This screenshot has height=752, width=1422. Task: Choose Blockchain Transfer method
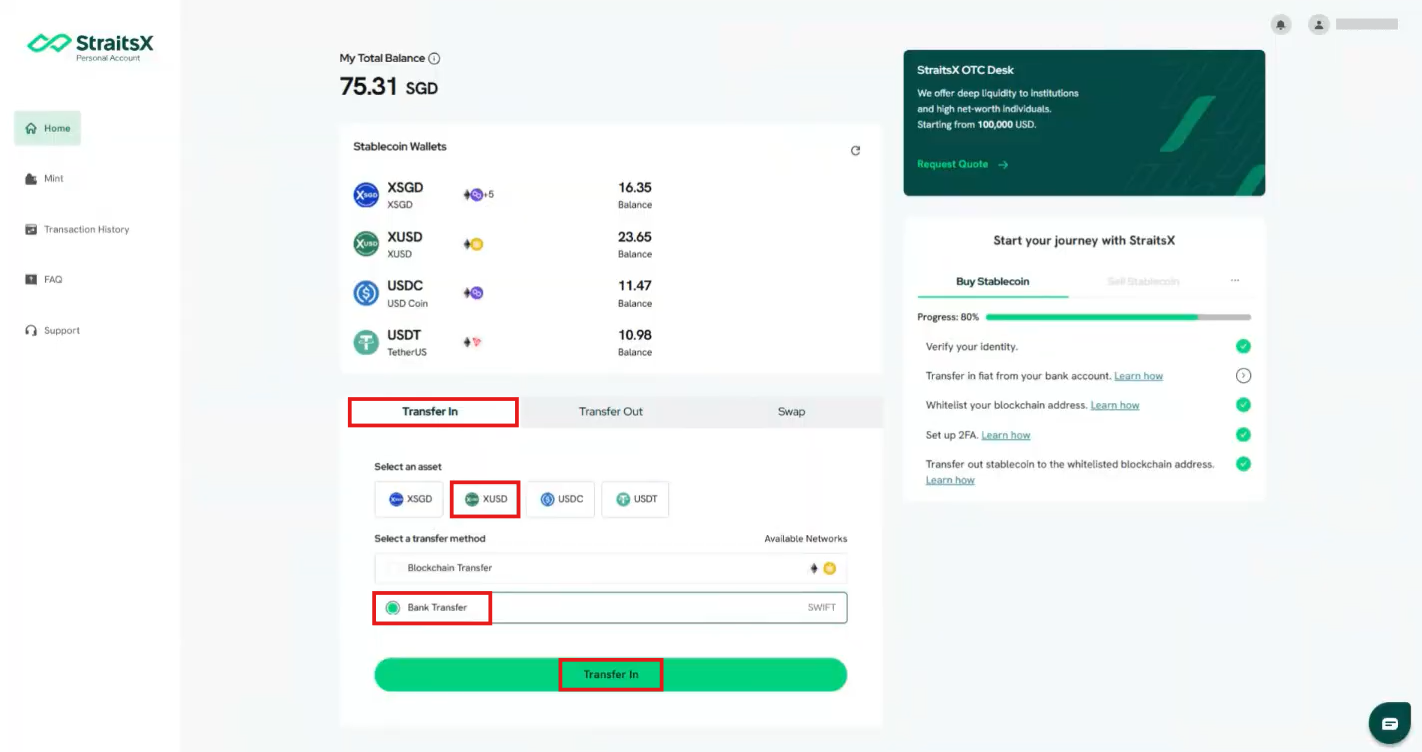pos(611,568)
